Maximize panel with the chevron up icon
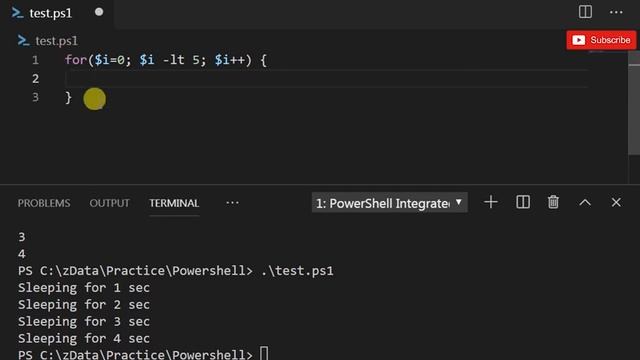This screenshot has height=360, width=640. (x=585, y=202)
